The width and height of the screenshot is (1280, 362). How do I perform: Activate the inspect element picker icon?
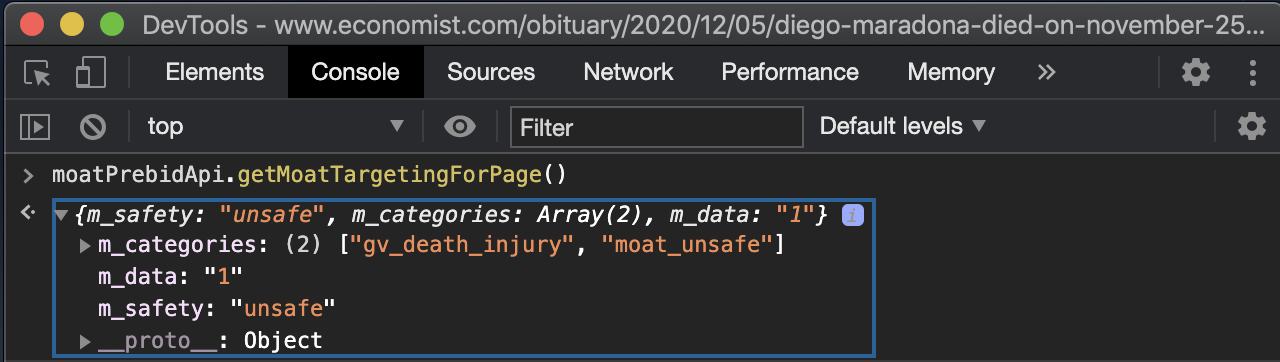tap(37, 73)
